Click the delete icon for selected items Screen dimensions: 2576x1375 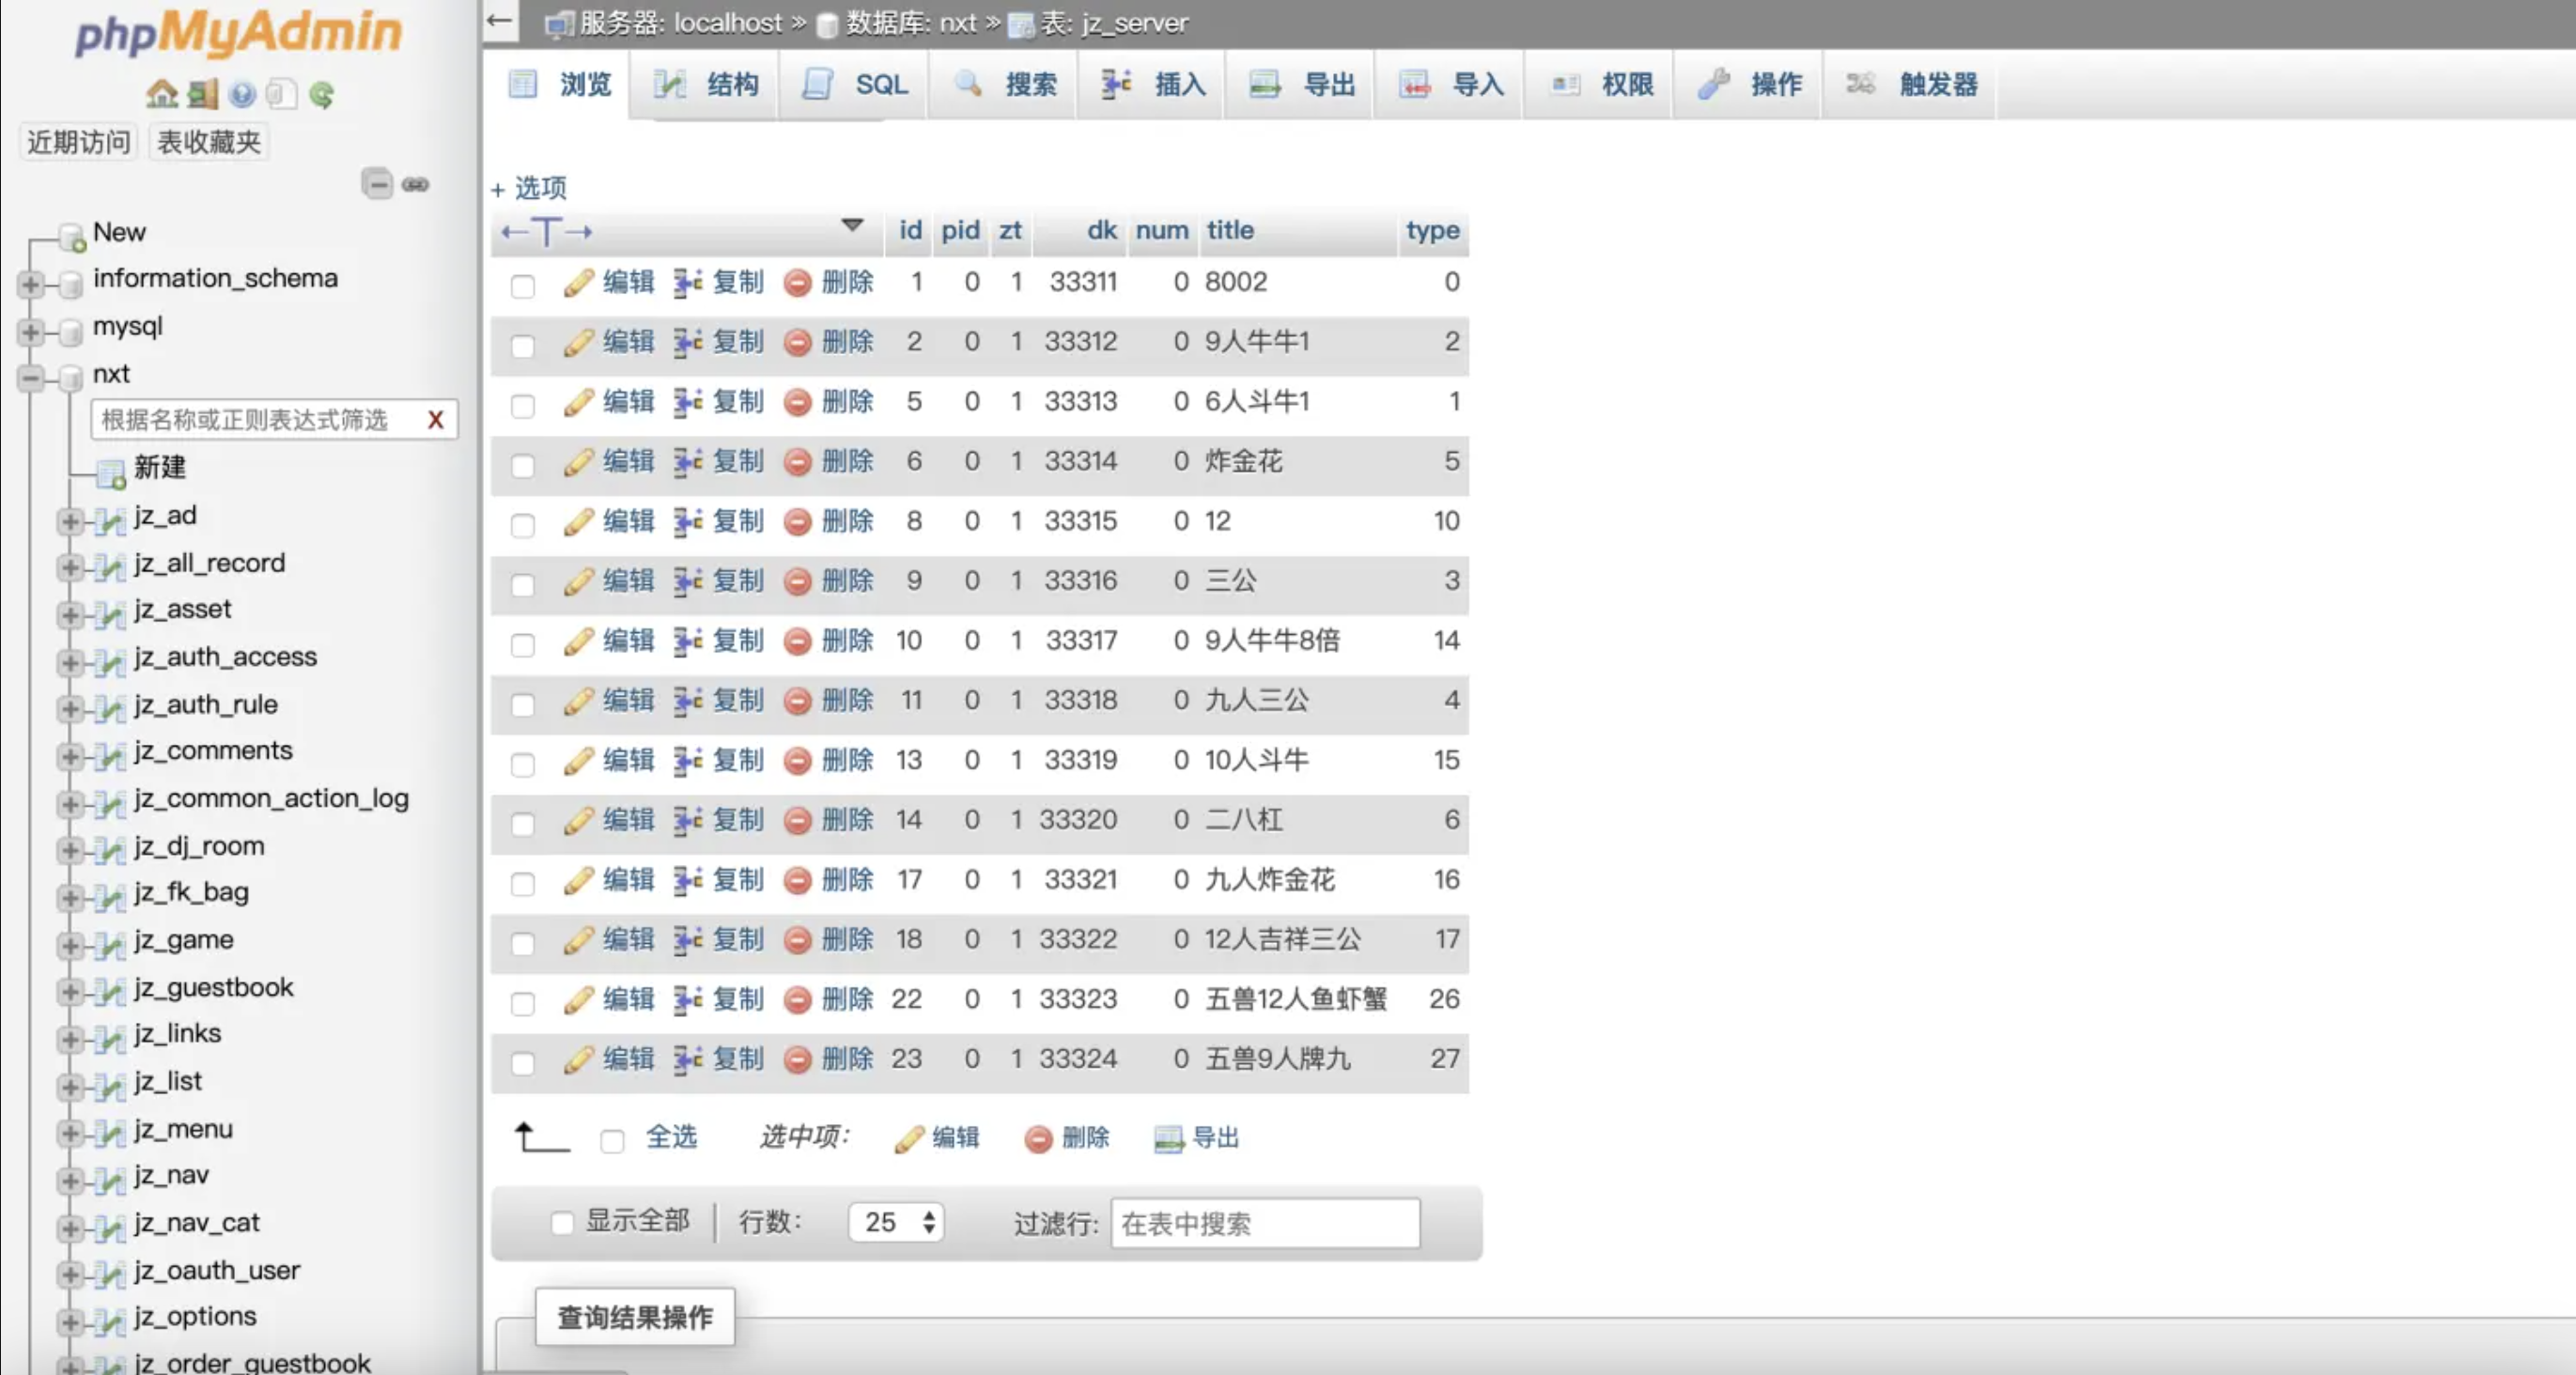[1038, 1139]
